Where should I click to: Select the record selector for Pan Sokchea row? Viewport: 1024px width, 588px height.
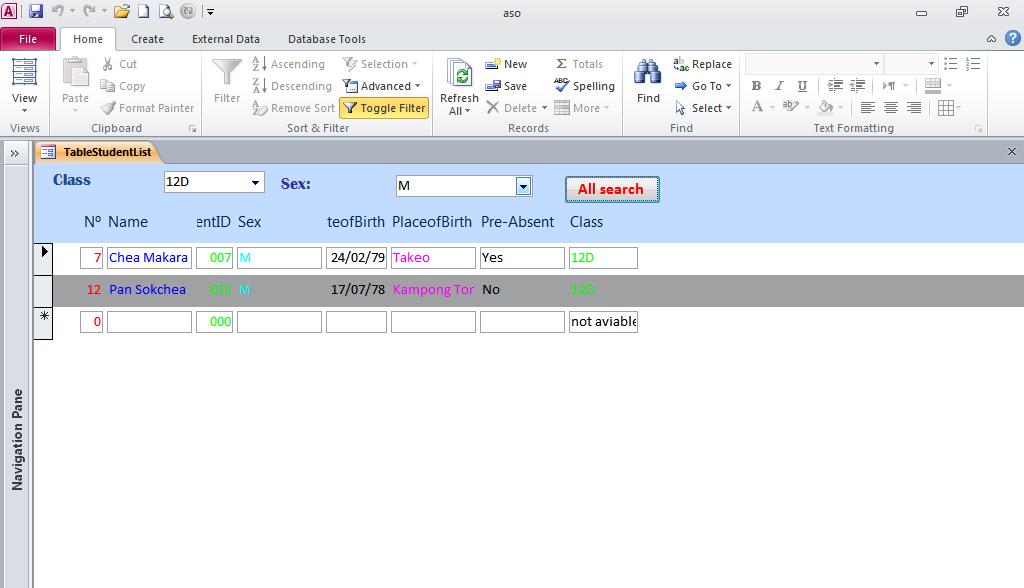point(43,290)
